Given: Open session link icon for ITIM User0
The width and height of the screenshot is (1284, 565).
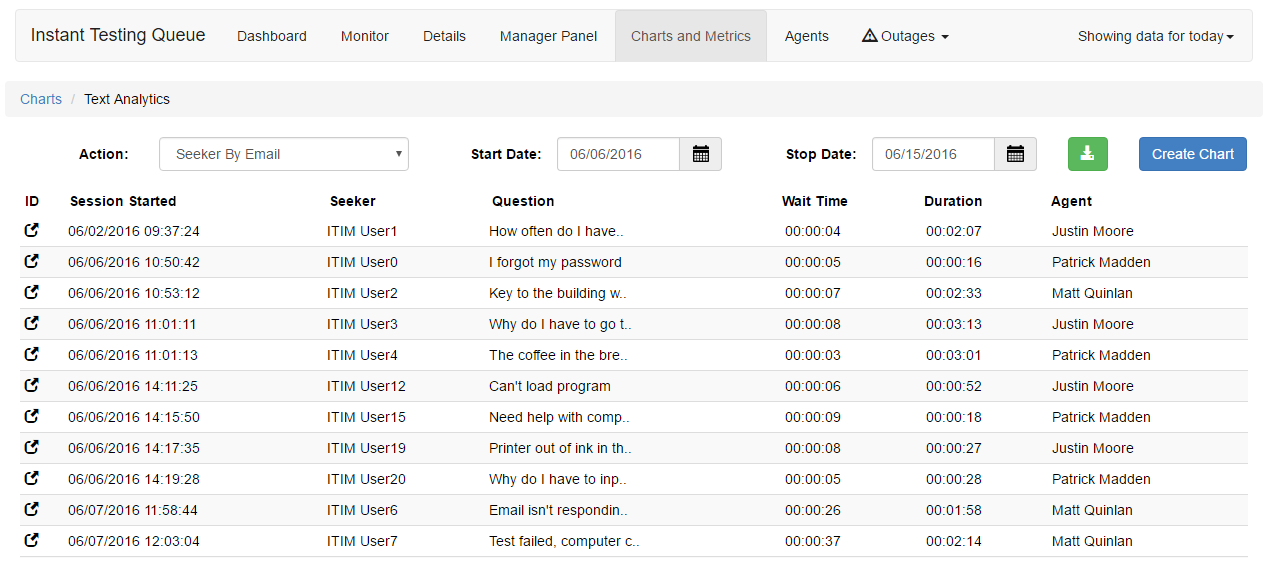Looking at the screenshot, I should (x=31, y=261).
